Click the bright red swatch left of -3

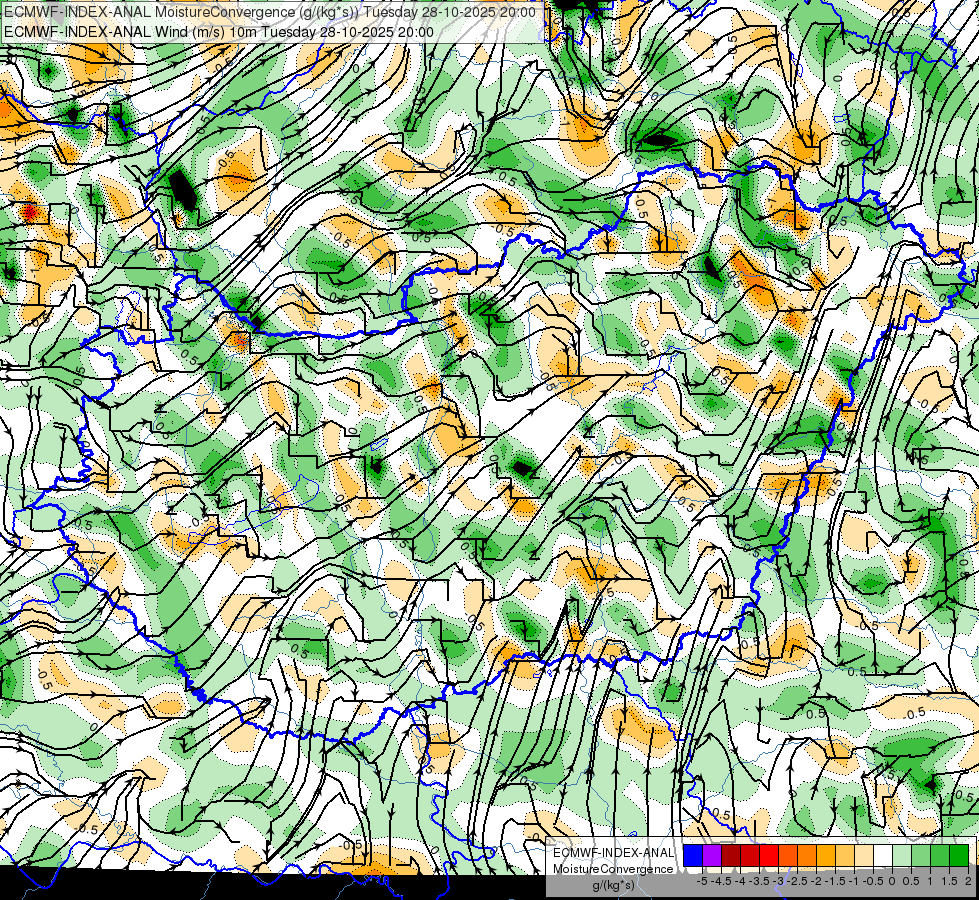[x=769, y=856]
